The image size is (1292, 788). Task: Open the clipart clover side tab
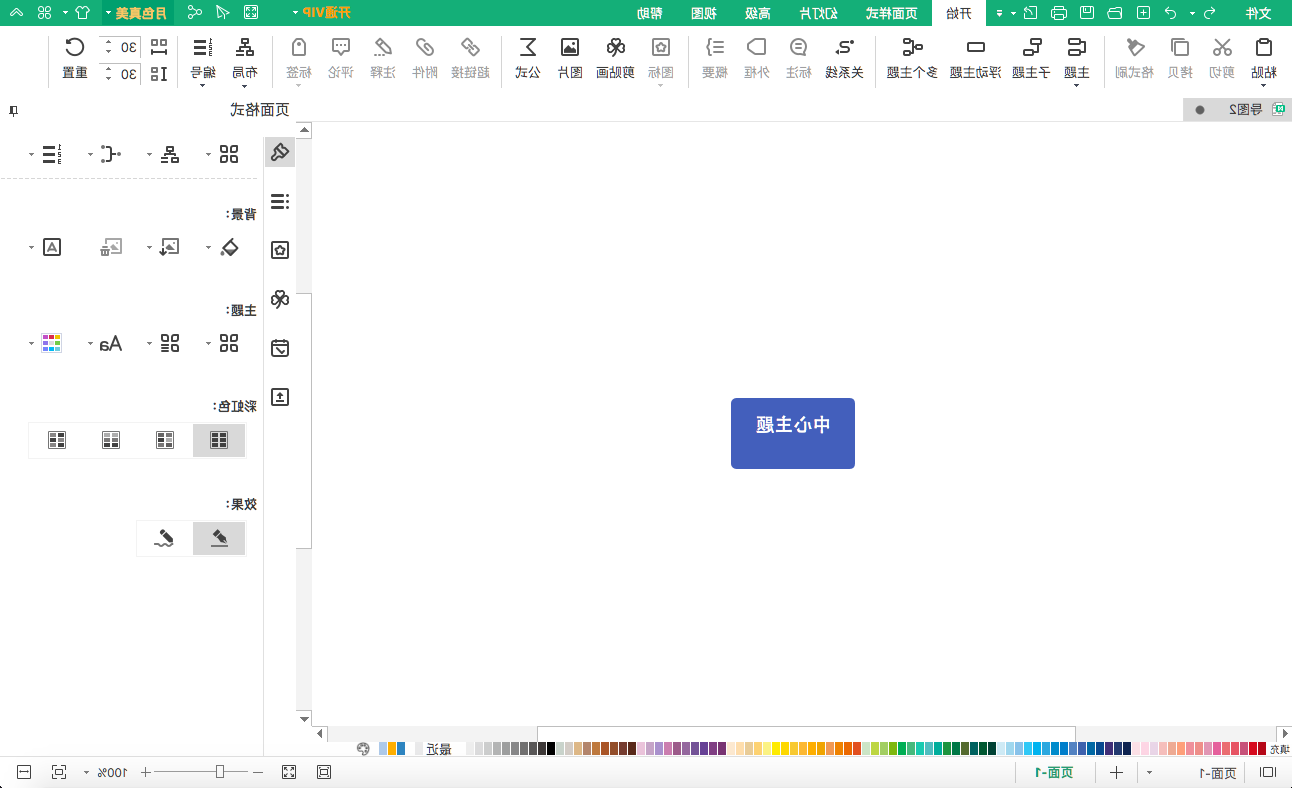(281, 299)
